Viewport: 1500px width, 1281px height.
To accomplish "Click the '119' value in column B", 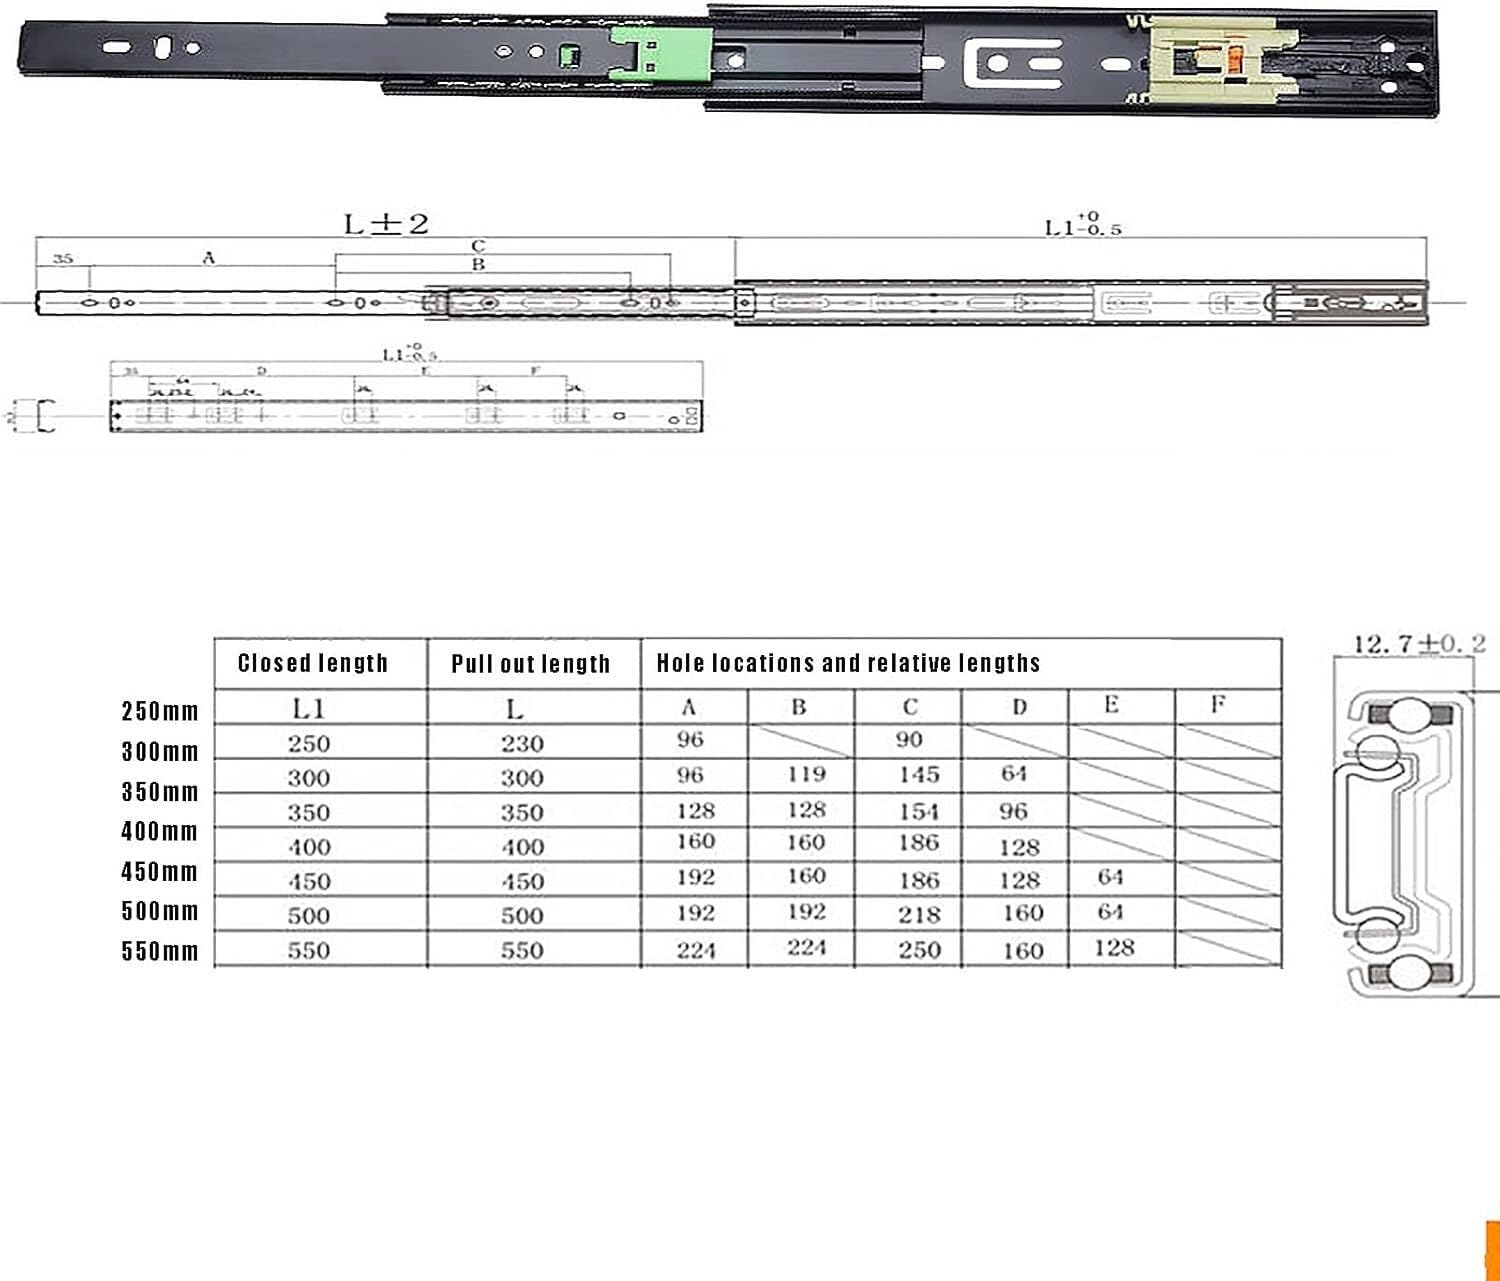I will (806, 774).
